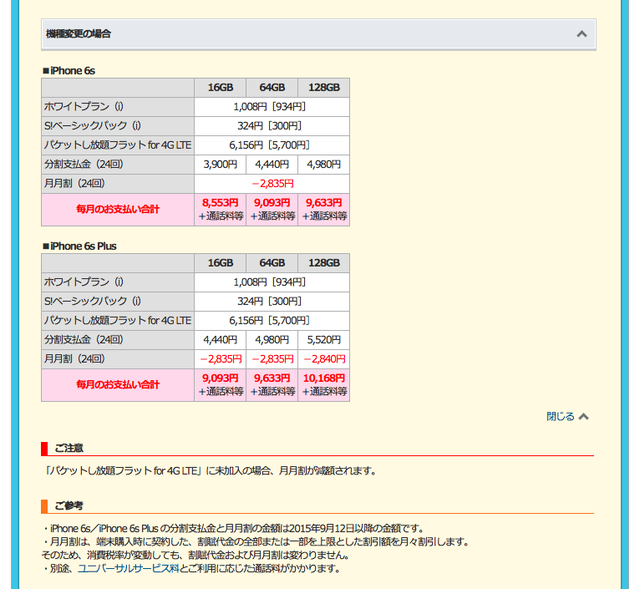Select 64GB column header in iPhone 6s Plus table

tap(272, 263)
